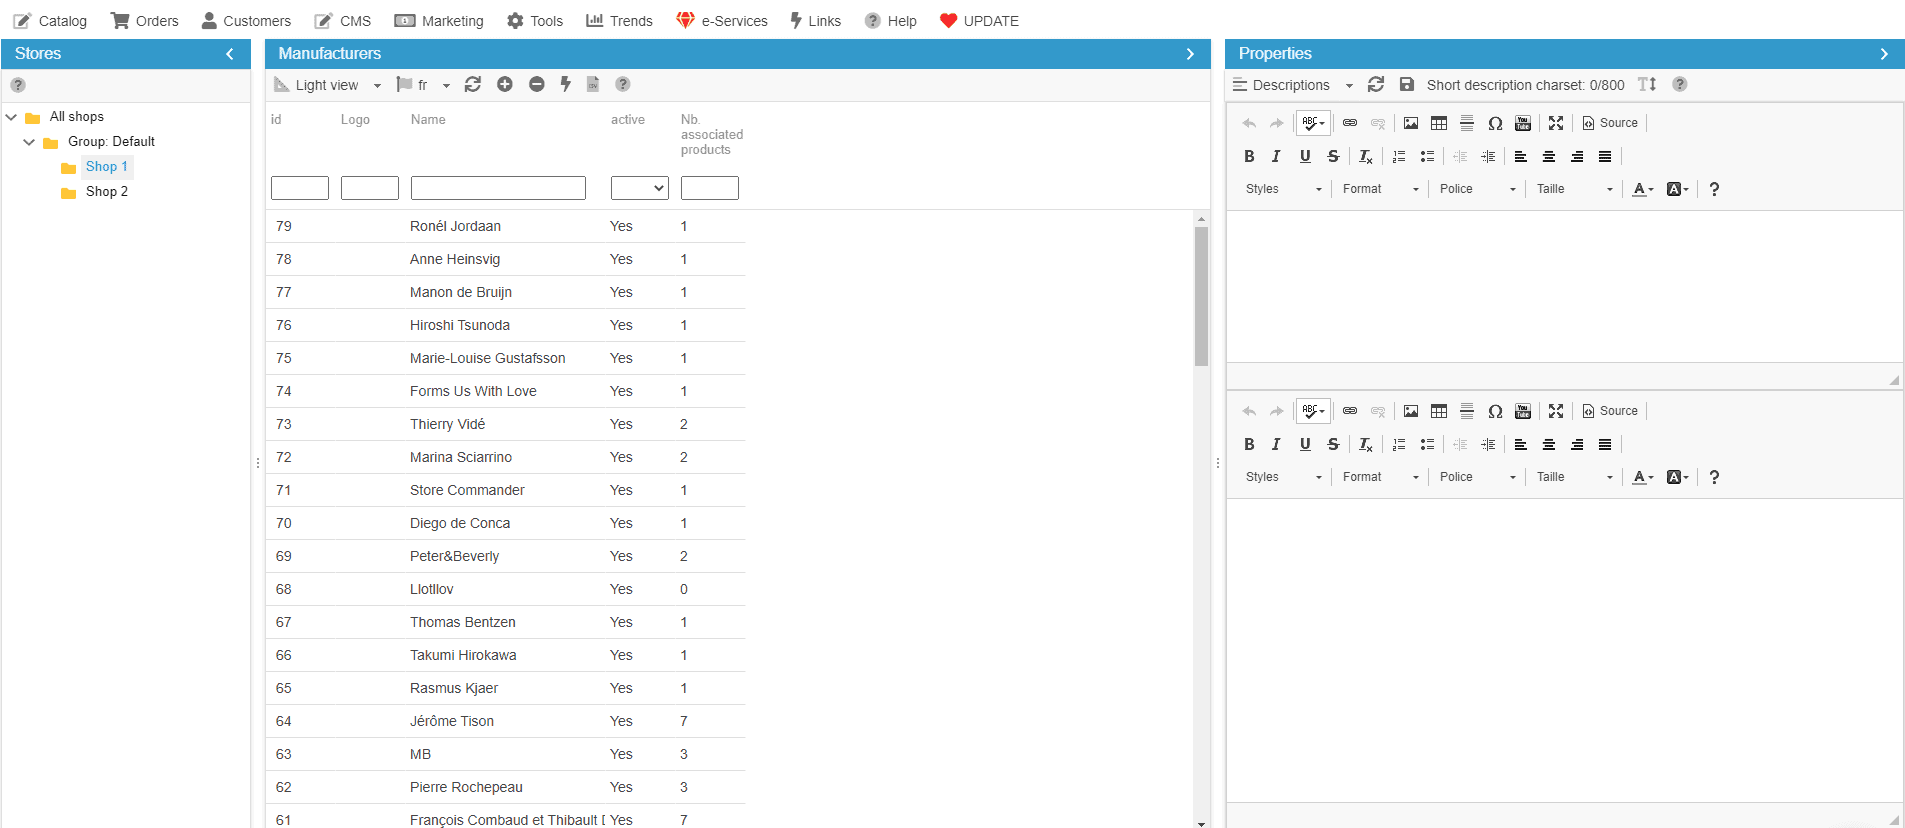1905x828 pixels.
Task: Click the lightning bolt quick action icon
Action: point(565,85)
